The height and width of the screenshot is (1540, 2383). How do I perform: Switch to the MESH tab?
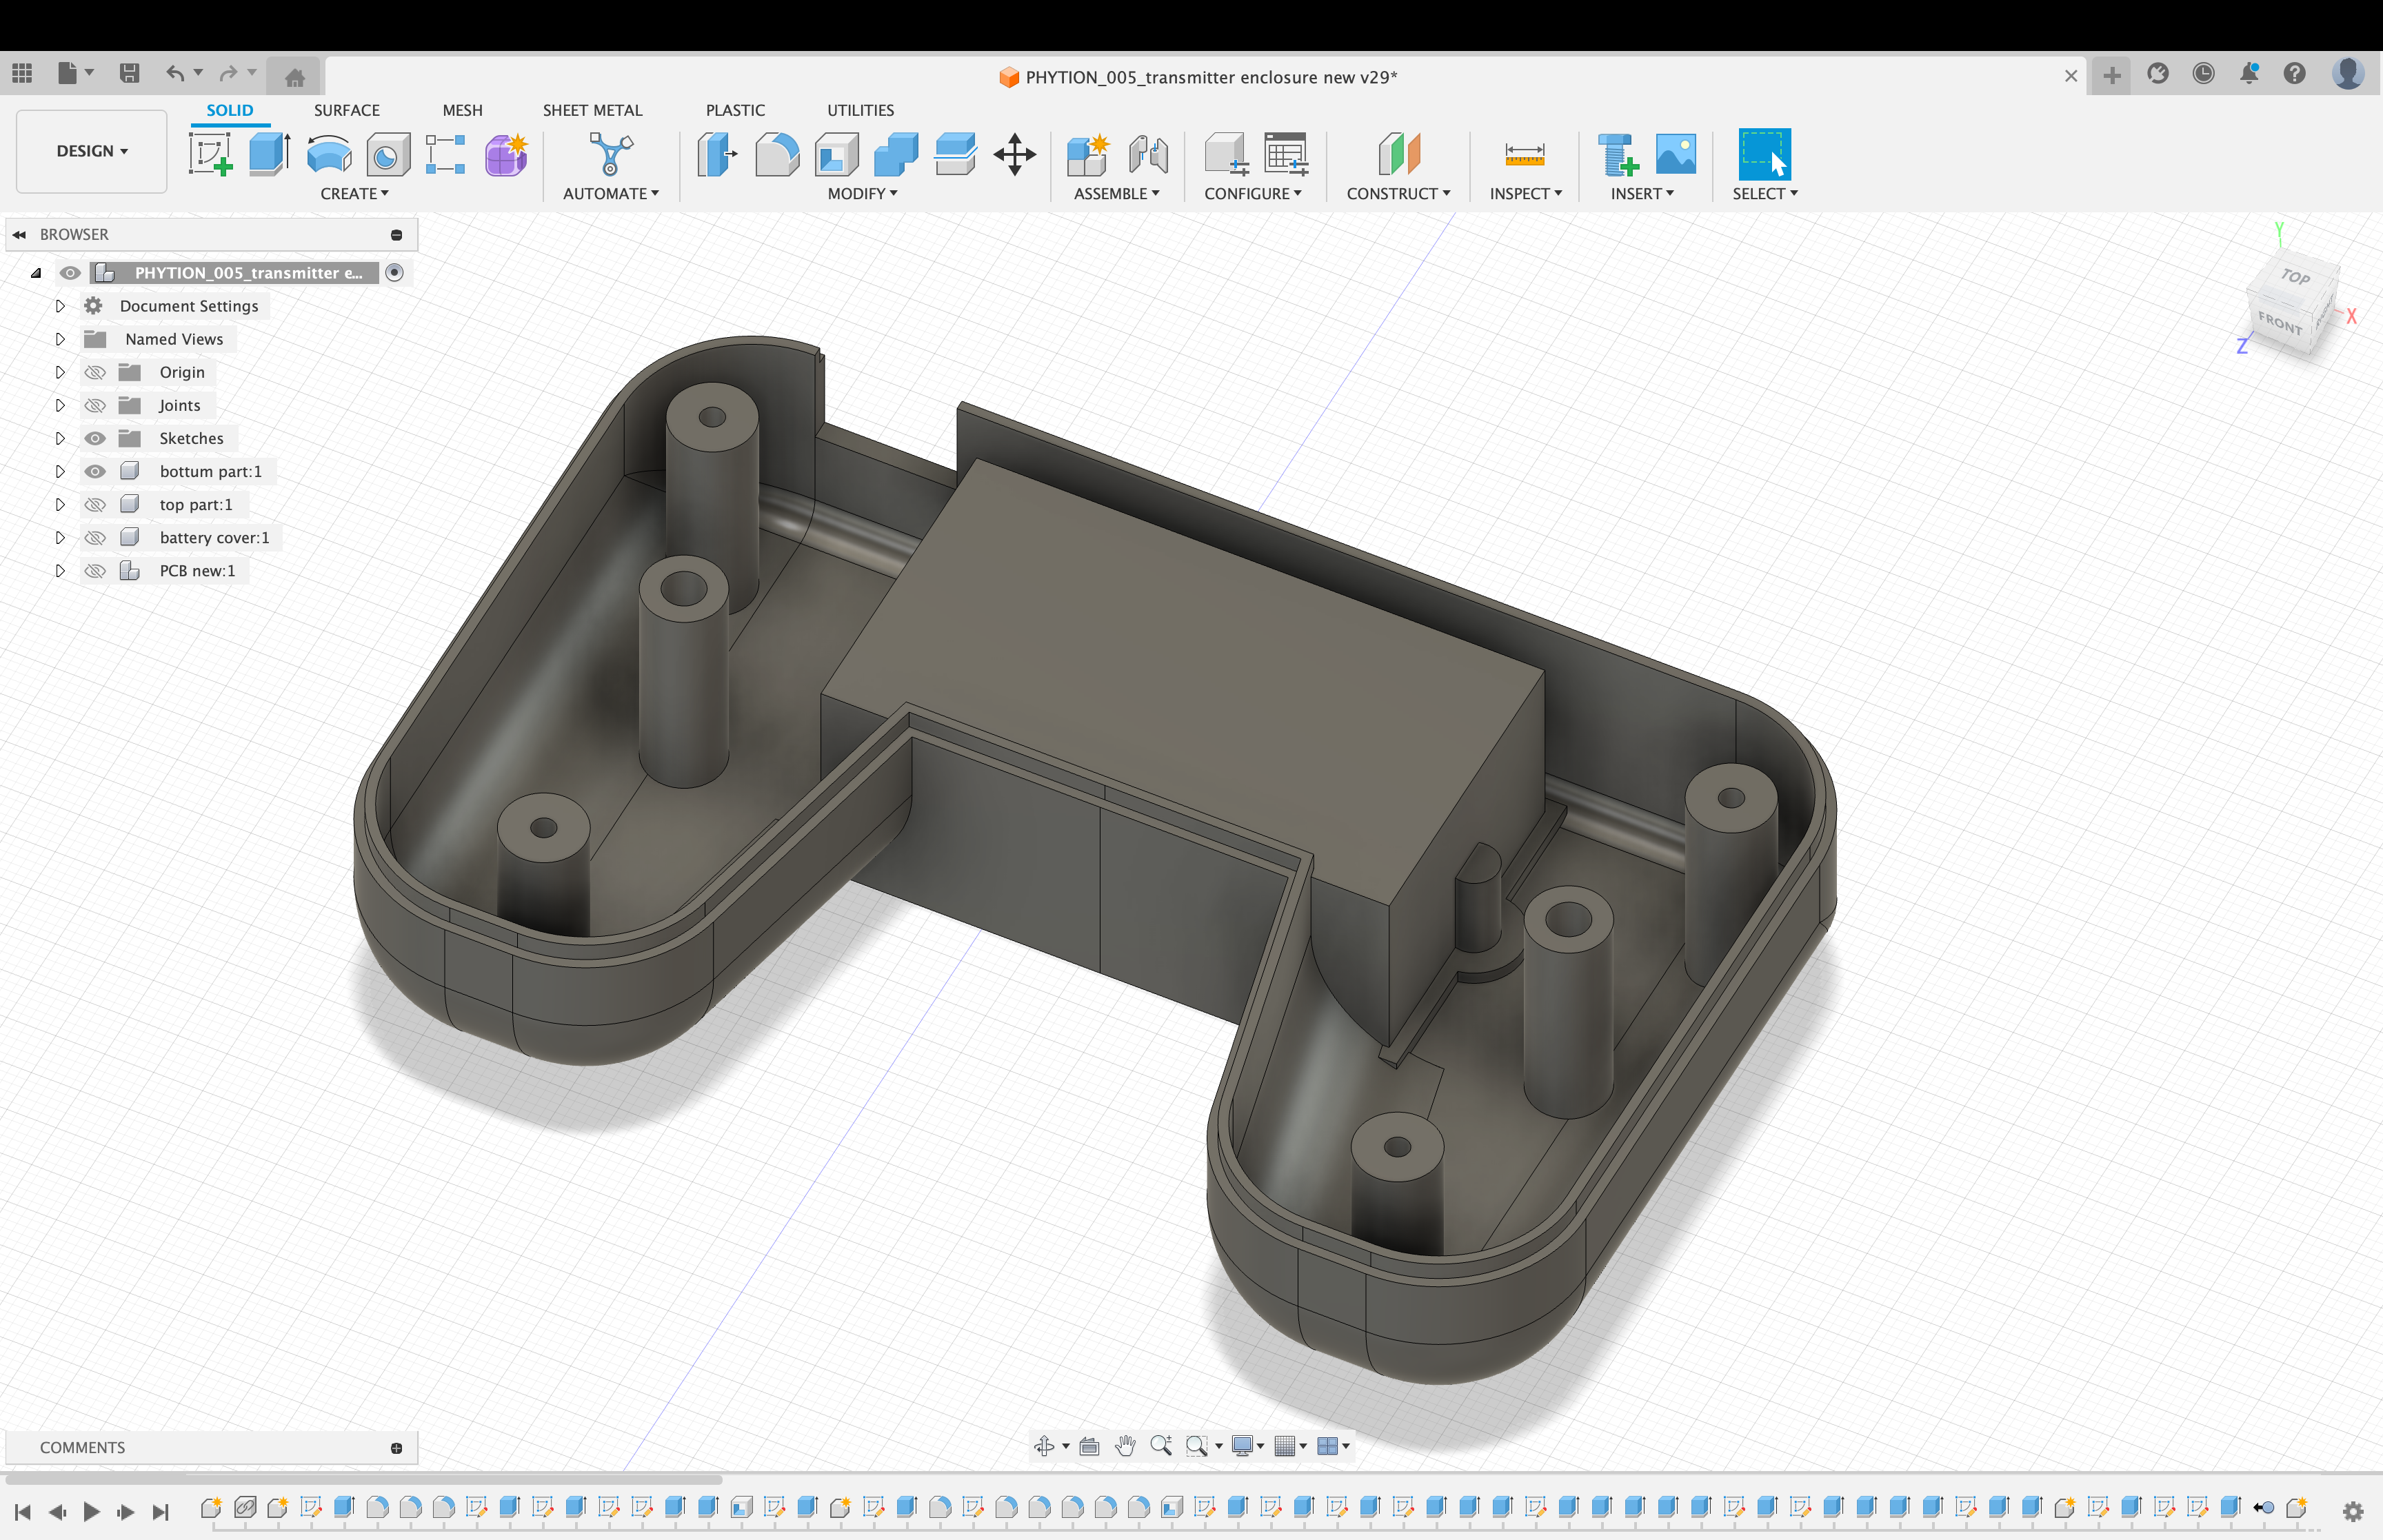tap(462, 110)
